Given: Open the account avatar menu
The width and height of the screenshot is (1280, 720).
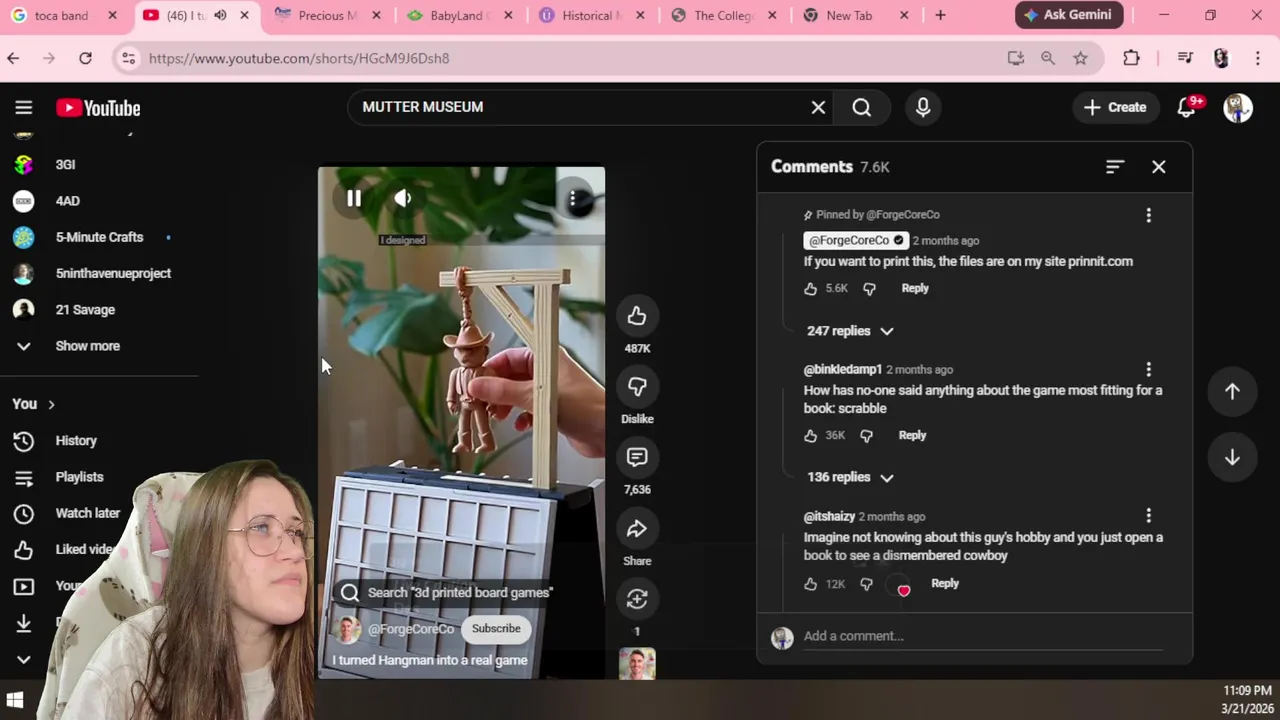Looking at the screenshot, I should pos(1238,107).
